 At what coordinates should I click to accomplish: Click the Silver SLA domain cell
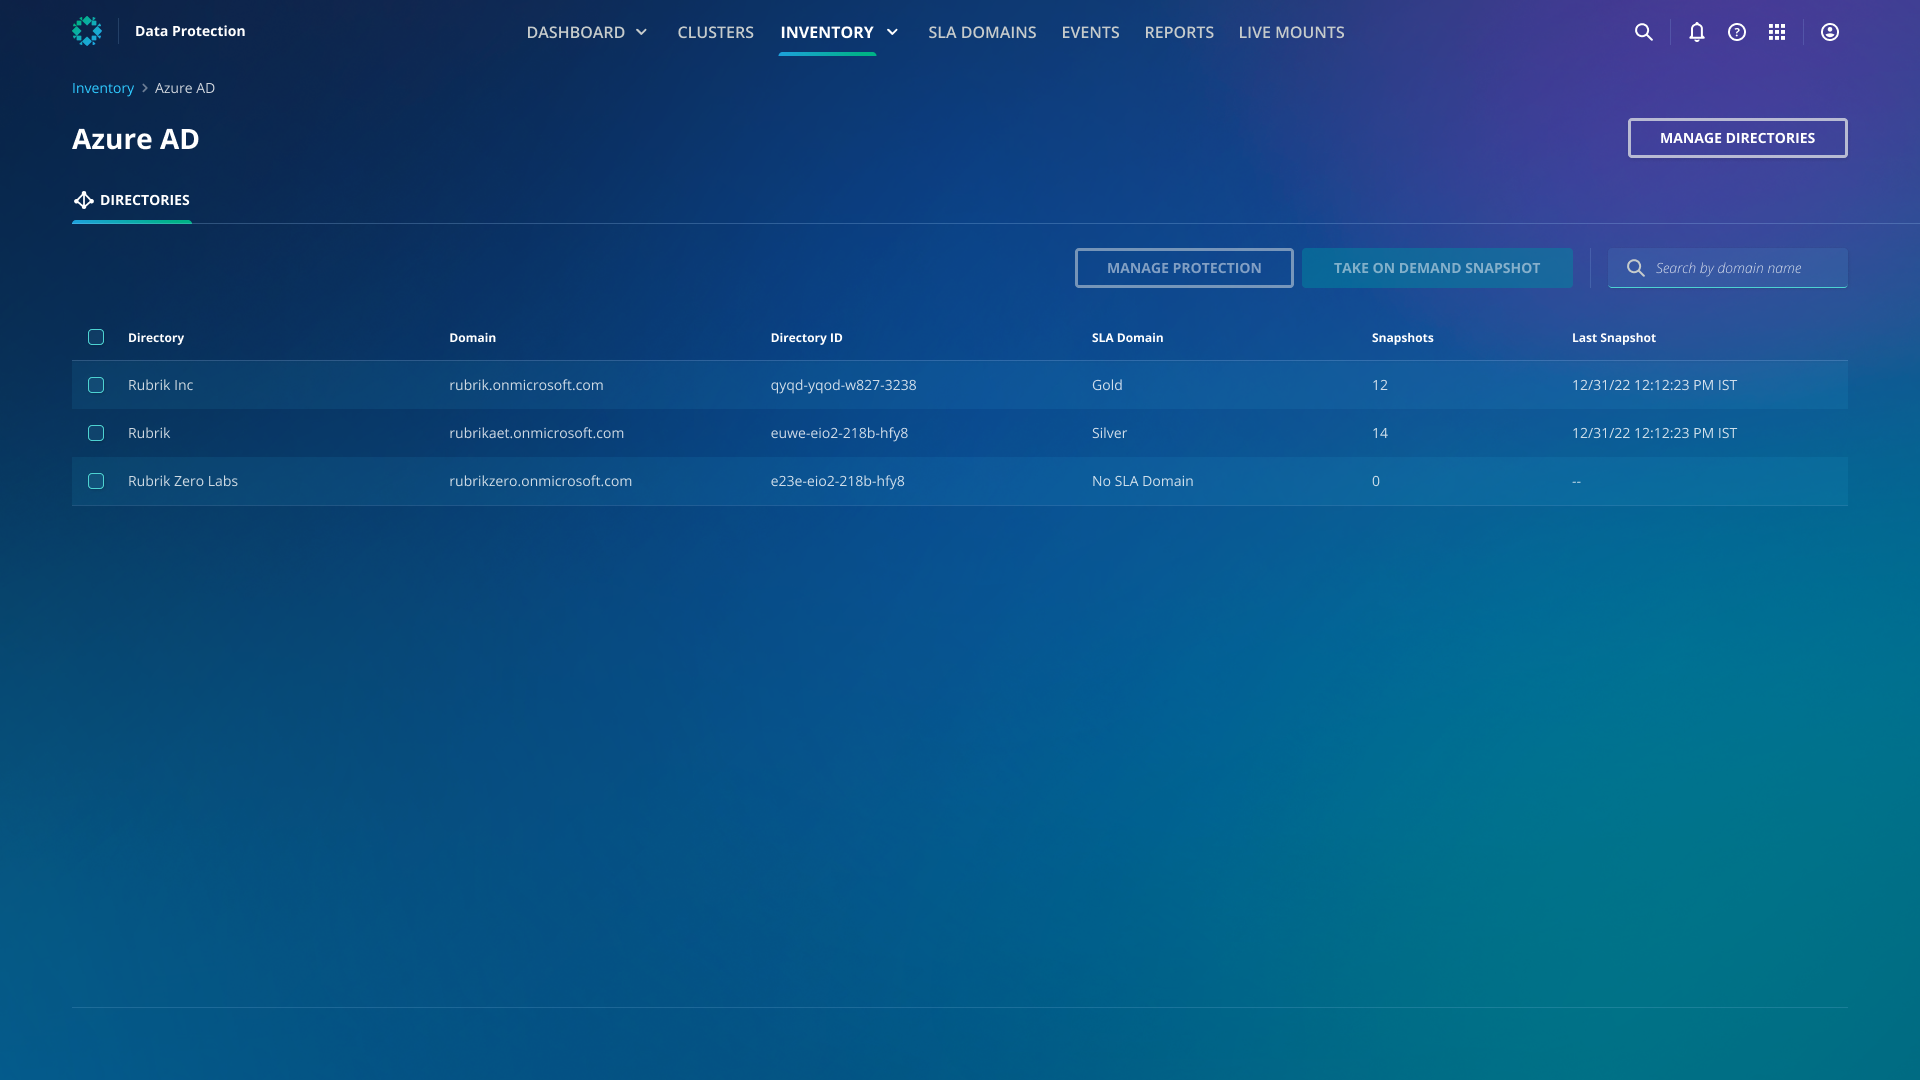click(x=1109, y=433)
